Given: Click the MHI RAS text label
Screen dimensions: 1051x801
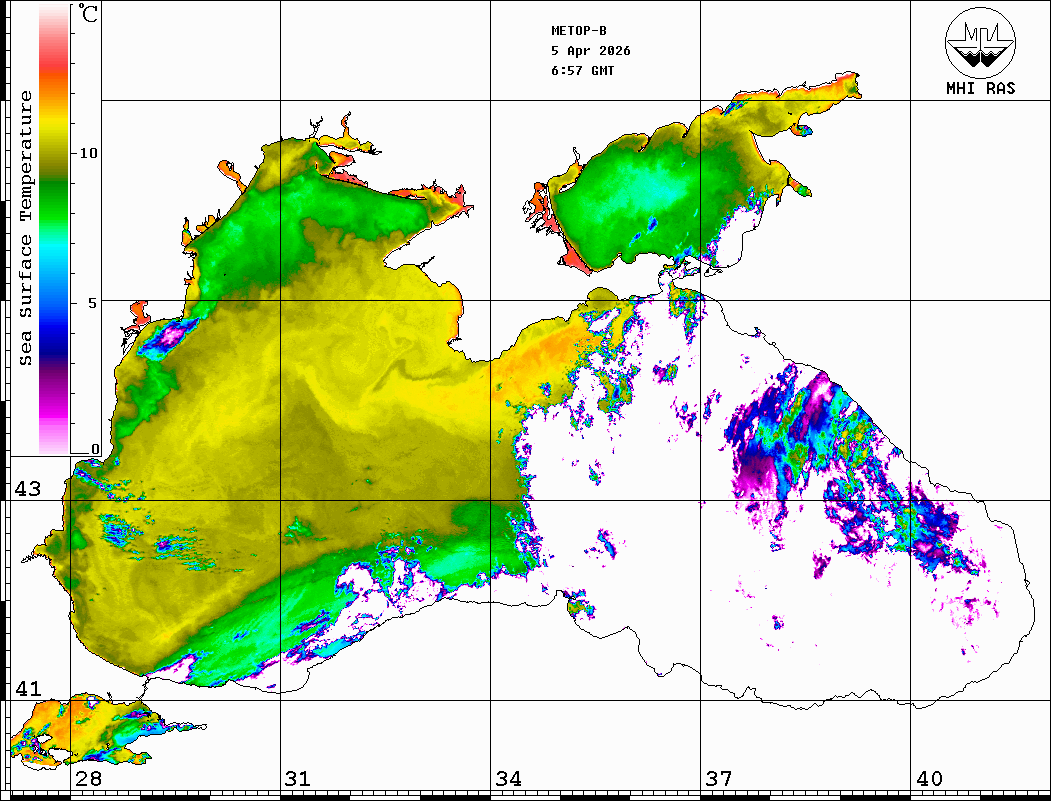Looking at the screenshot, I should click(980, 88).
